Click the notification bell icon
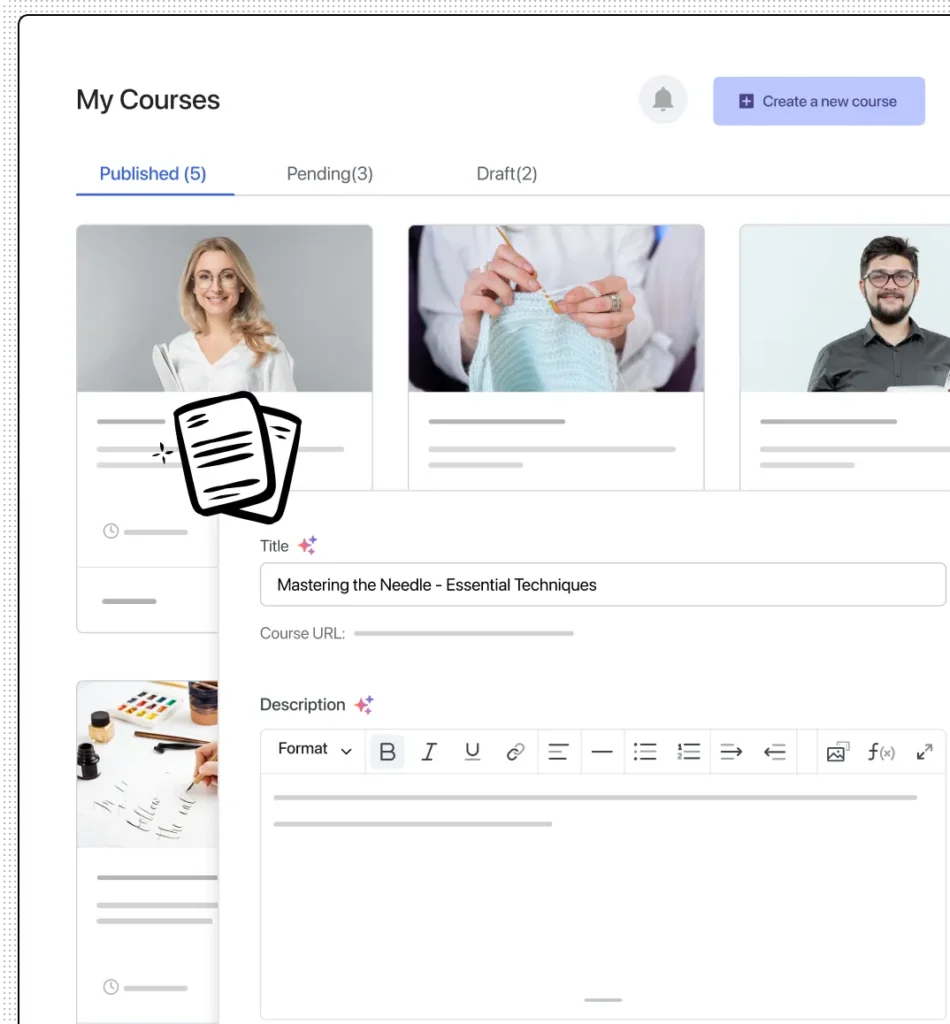 (663, 100)
